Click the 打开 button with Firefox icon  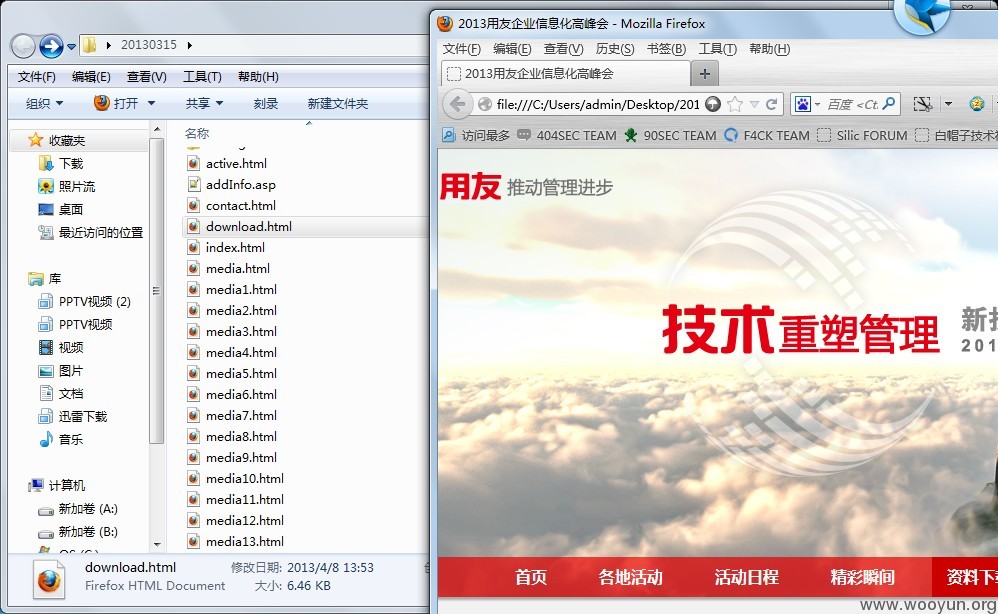pyautogui.click(x=116, y=103)
